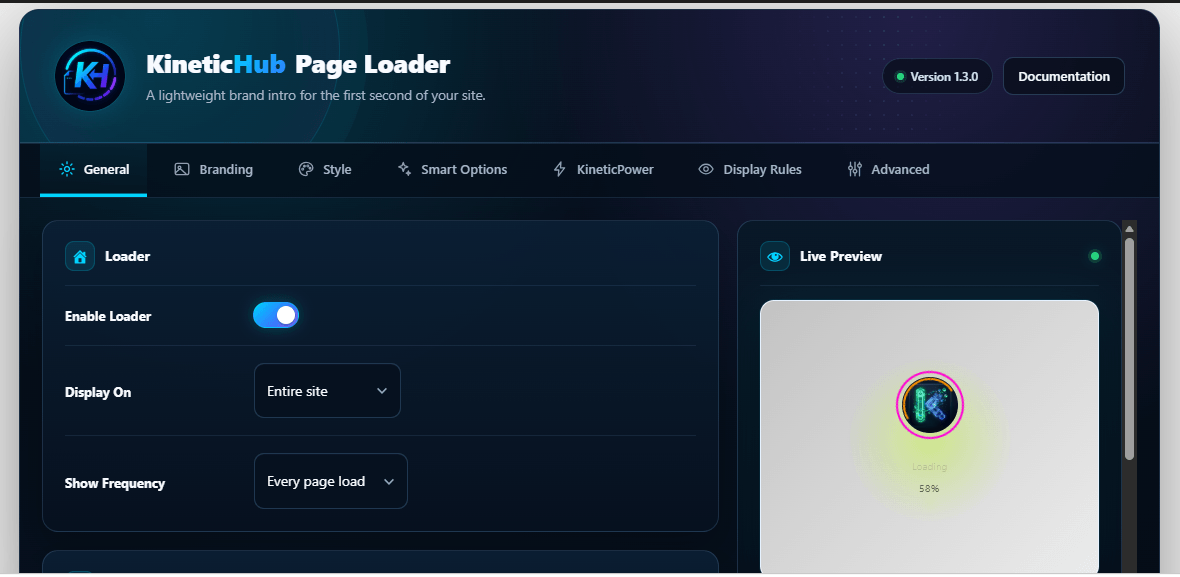This screenshot has height=577, width=1180.
Task: Click the Branding tab image icon
Action: pos(181,169)
